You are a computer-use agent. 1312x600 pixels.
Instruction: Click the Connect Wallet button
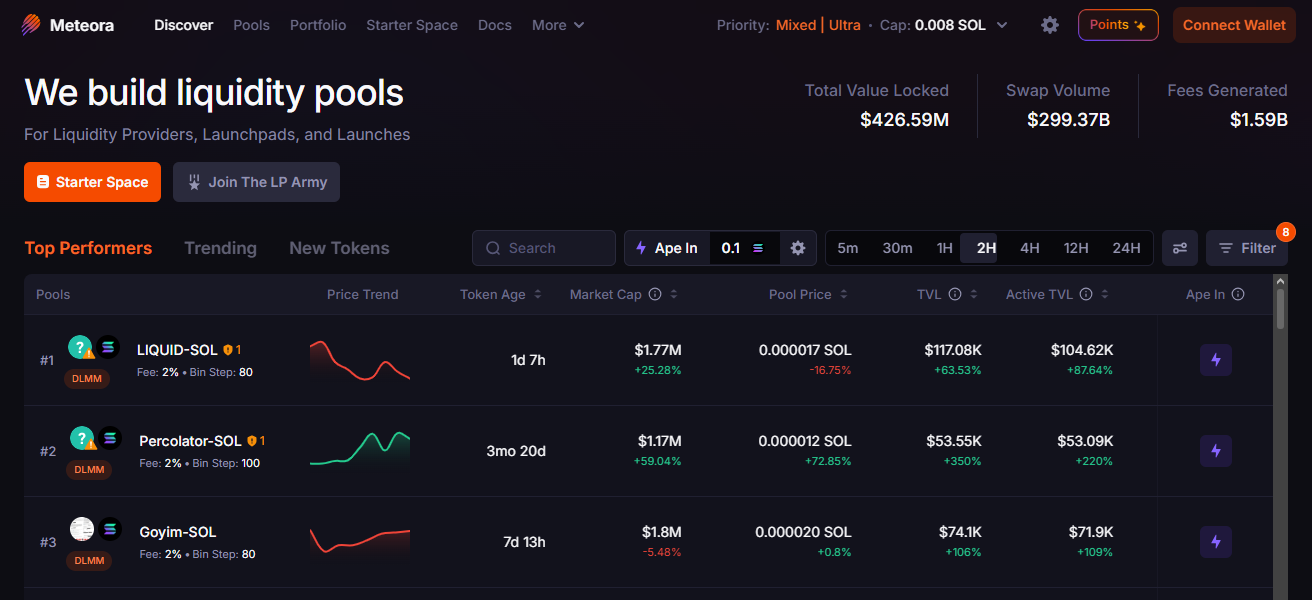click(1234, 25)
